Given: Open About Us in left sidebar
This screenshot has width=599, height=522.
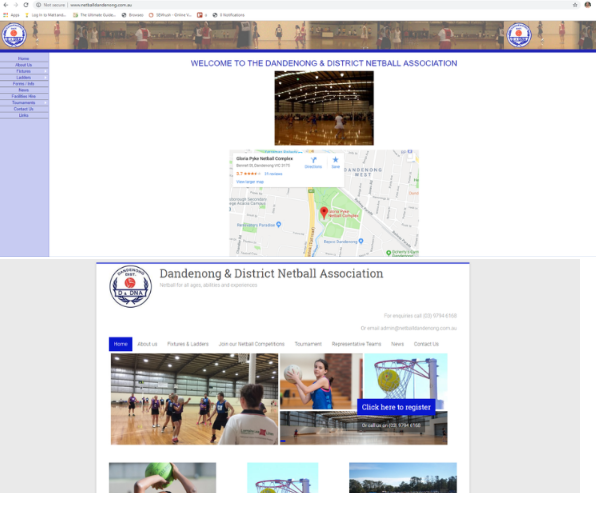Looking at the screenshot, I should [24, 65].
